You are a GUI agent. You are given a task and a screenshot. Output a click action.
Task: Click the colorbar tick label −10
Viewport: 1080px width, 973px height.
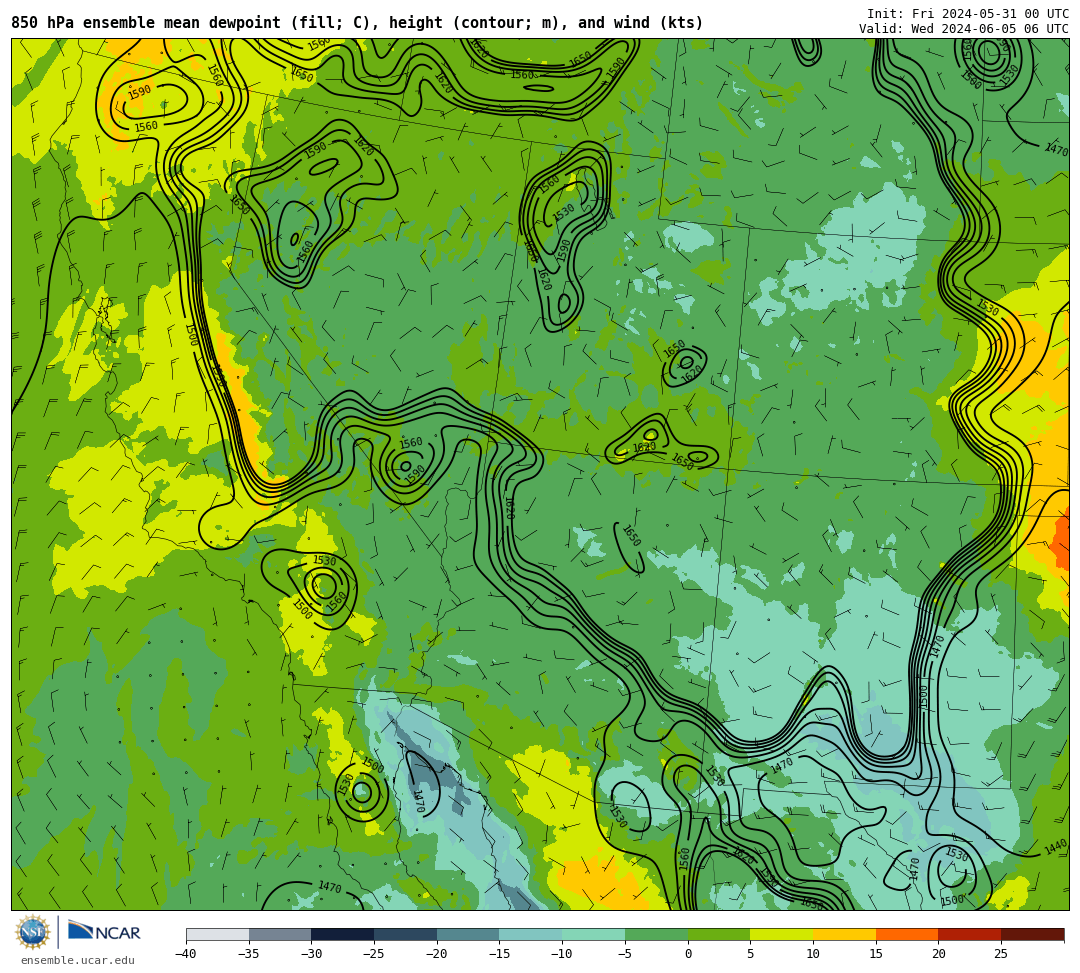coord(561,954)
